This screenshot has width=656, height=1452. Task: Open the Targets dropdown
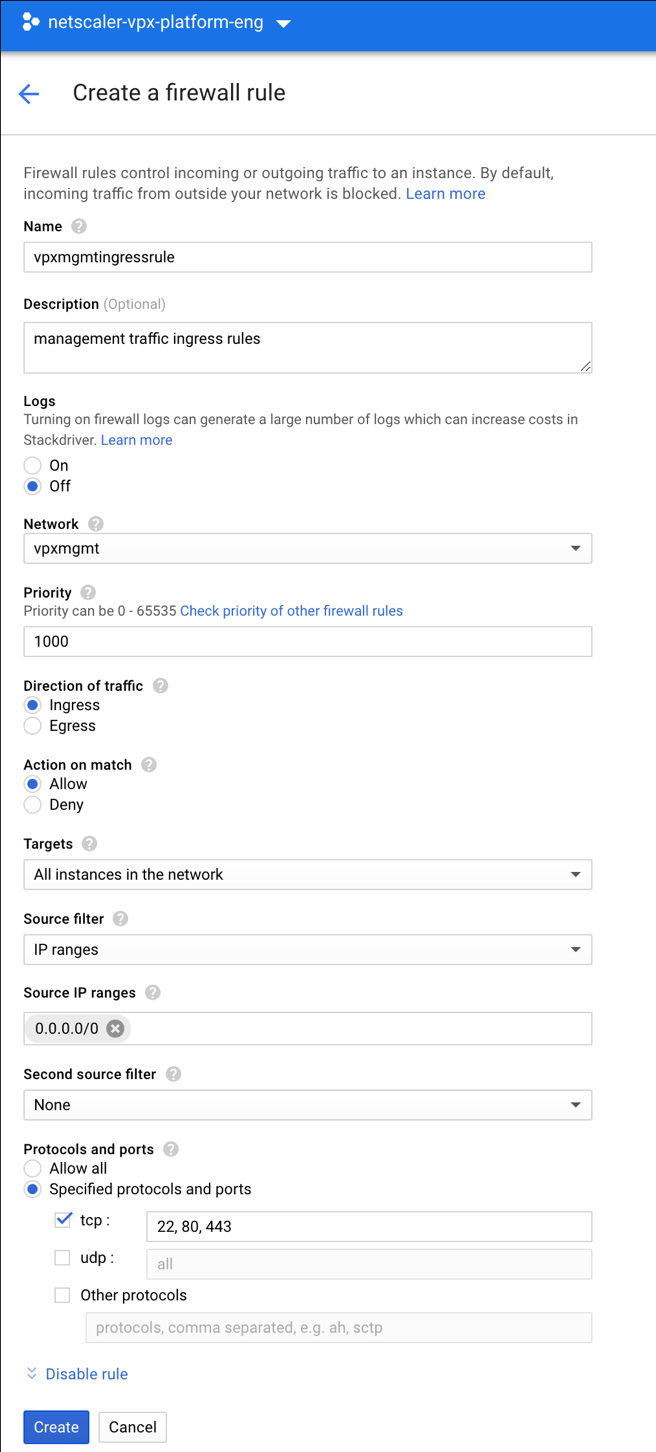308,874
